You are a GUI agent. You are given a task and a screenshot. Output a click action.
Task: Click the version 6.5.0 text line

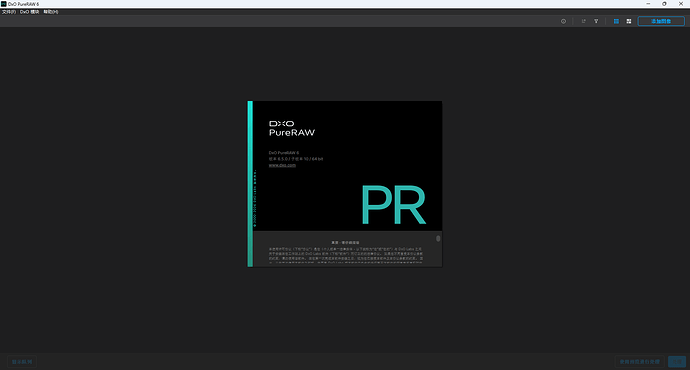296,159
